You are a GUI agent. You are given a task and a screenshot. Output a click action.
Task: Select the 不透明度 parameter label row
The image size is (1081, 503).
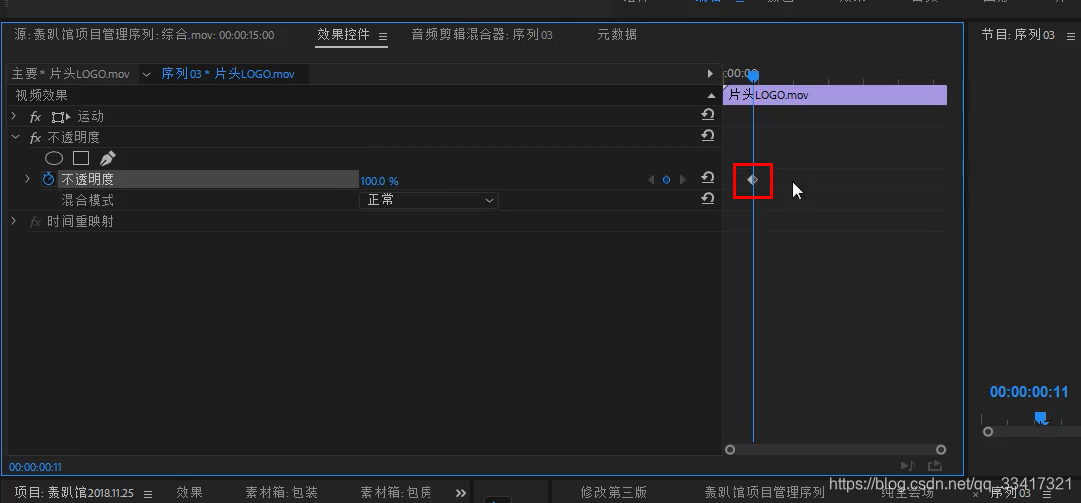208,179
